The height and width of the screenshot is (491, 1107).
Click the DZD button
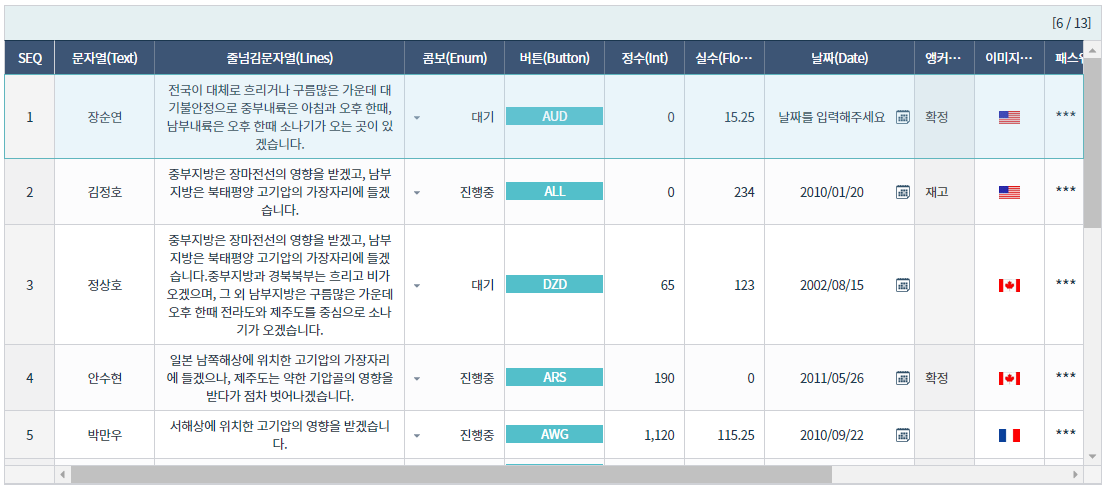[x=554, y=284]
